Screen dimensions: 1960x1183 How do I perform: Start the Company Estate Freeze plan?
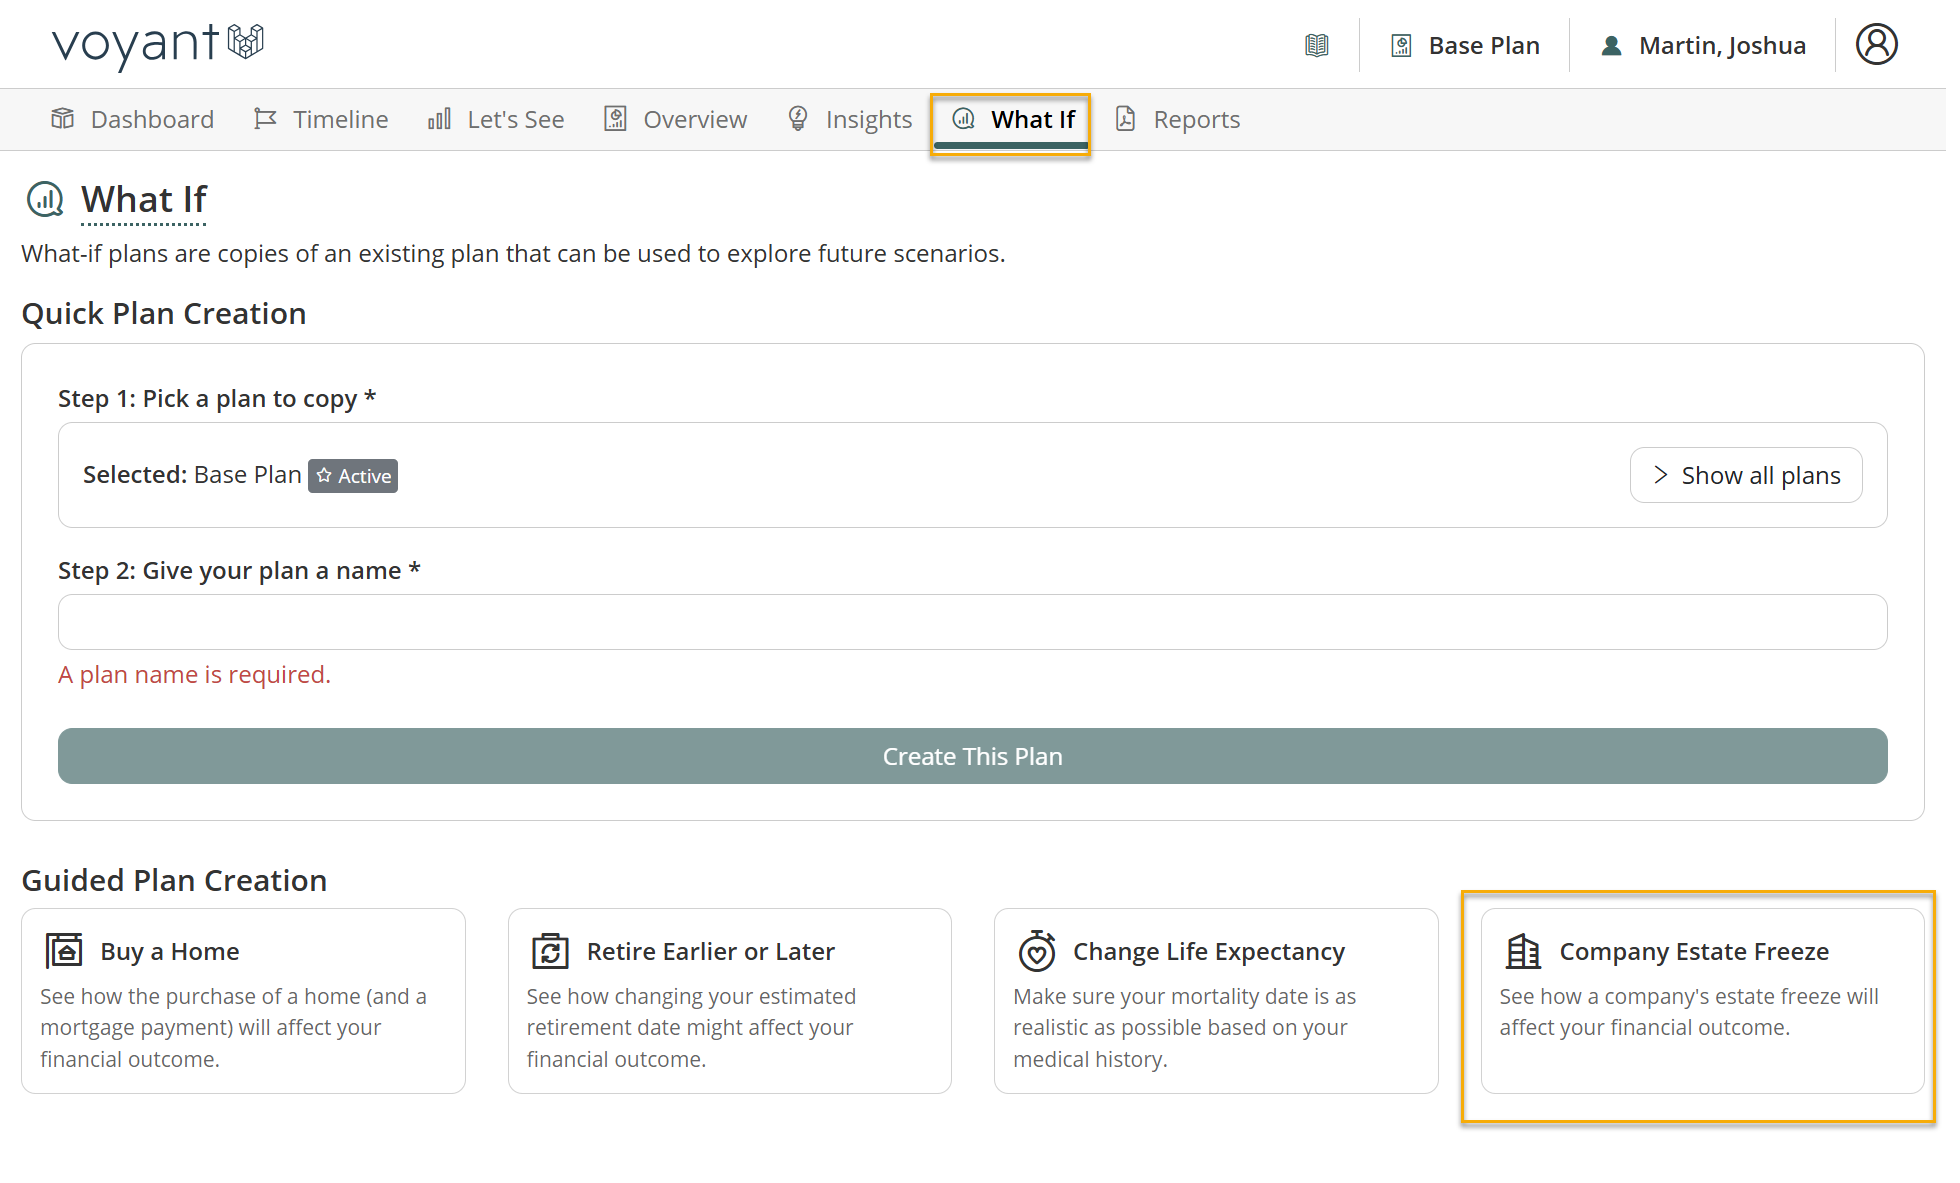pos(1702,1001)
